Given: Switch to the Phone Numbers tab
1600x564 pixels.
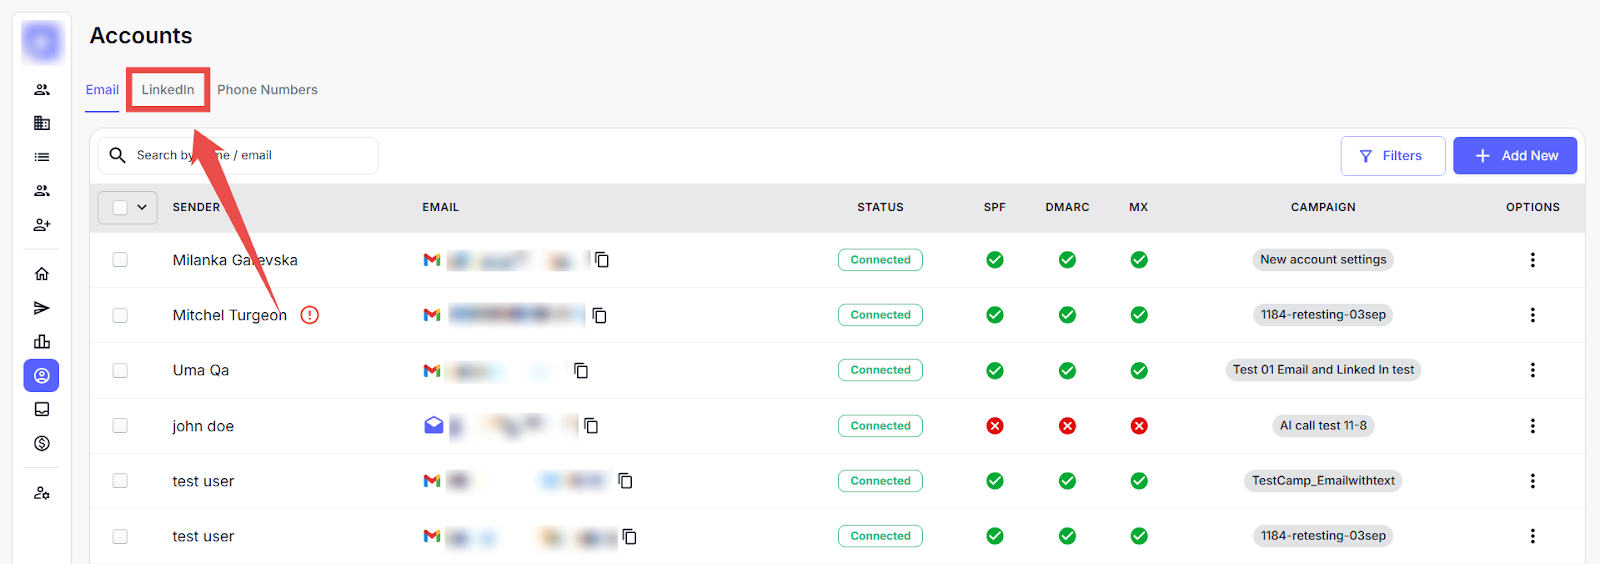Looking at the screenshot, I should click(x=267, y=90).
